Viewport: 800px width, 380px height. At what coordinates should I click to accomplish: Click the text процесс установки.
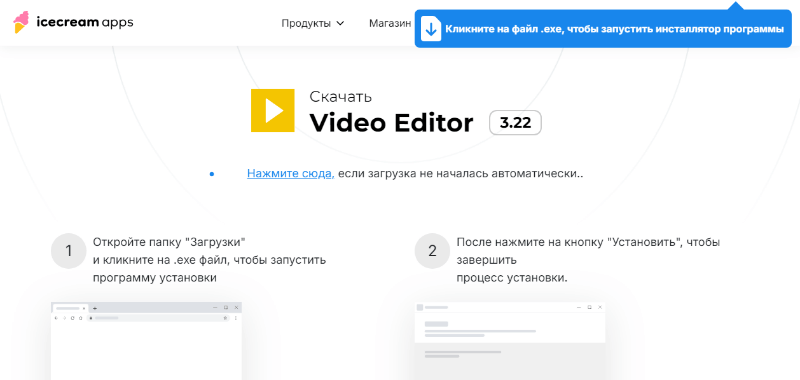coord(512,278)
